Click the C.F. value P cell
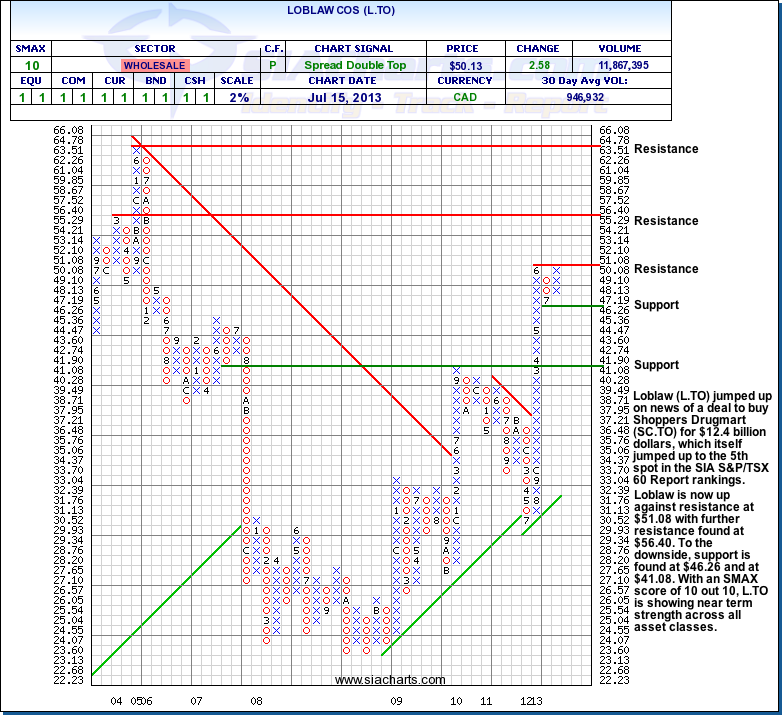 (273, 64)
